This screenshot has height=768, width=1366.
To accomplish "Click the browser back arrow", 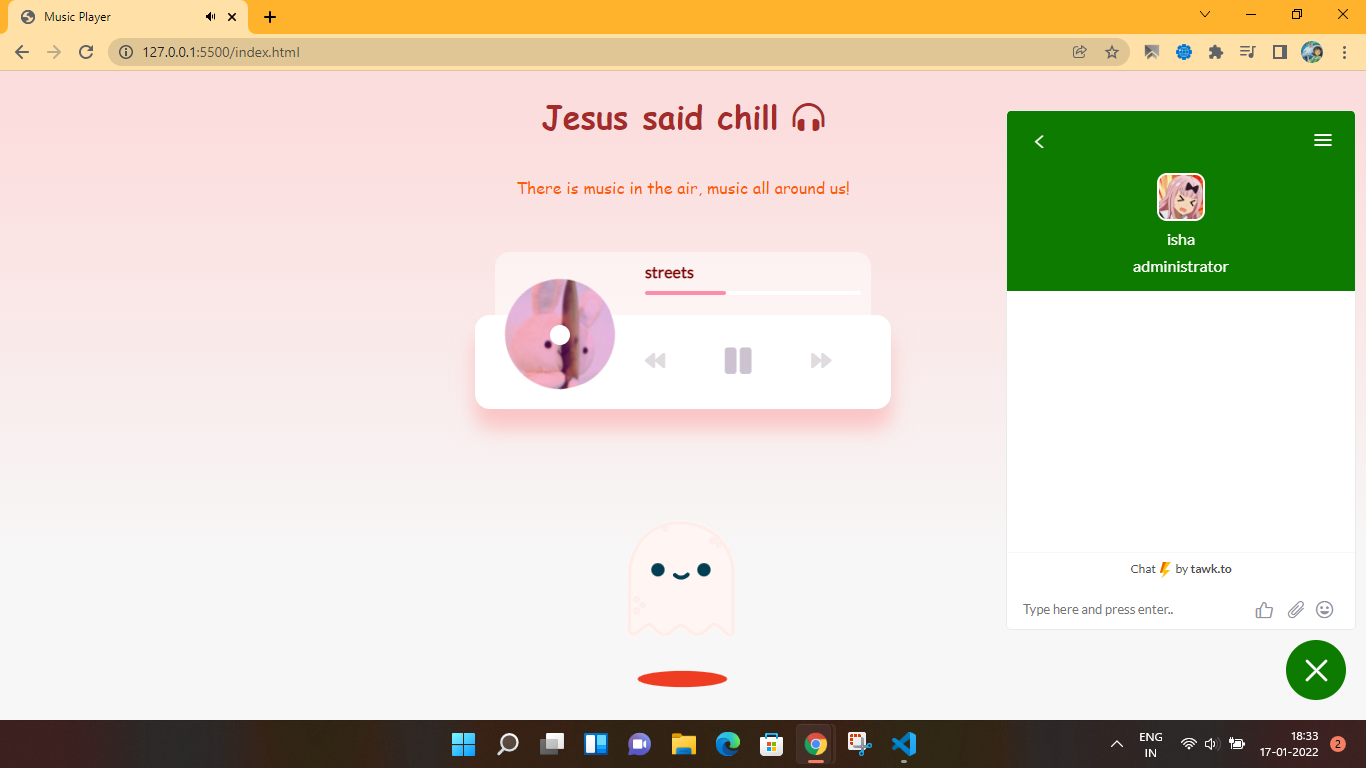I will (22, 52).
